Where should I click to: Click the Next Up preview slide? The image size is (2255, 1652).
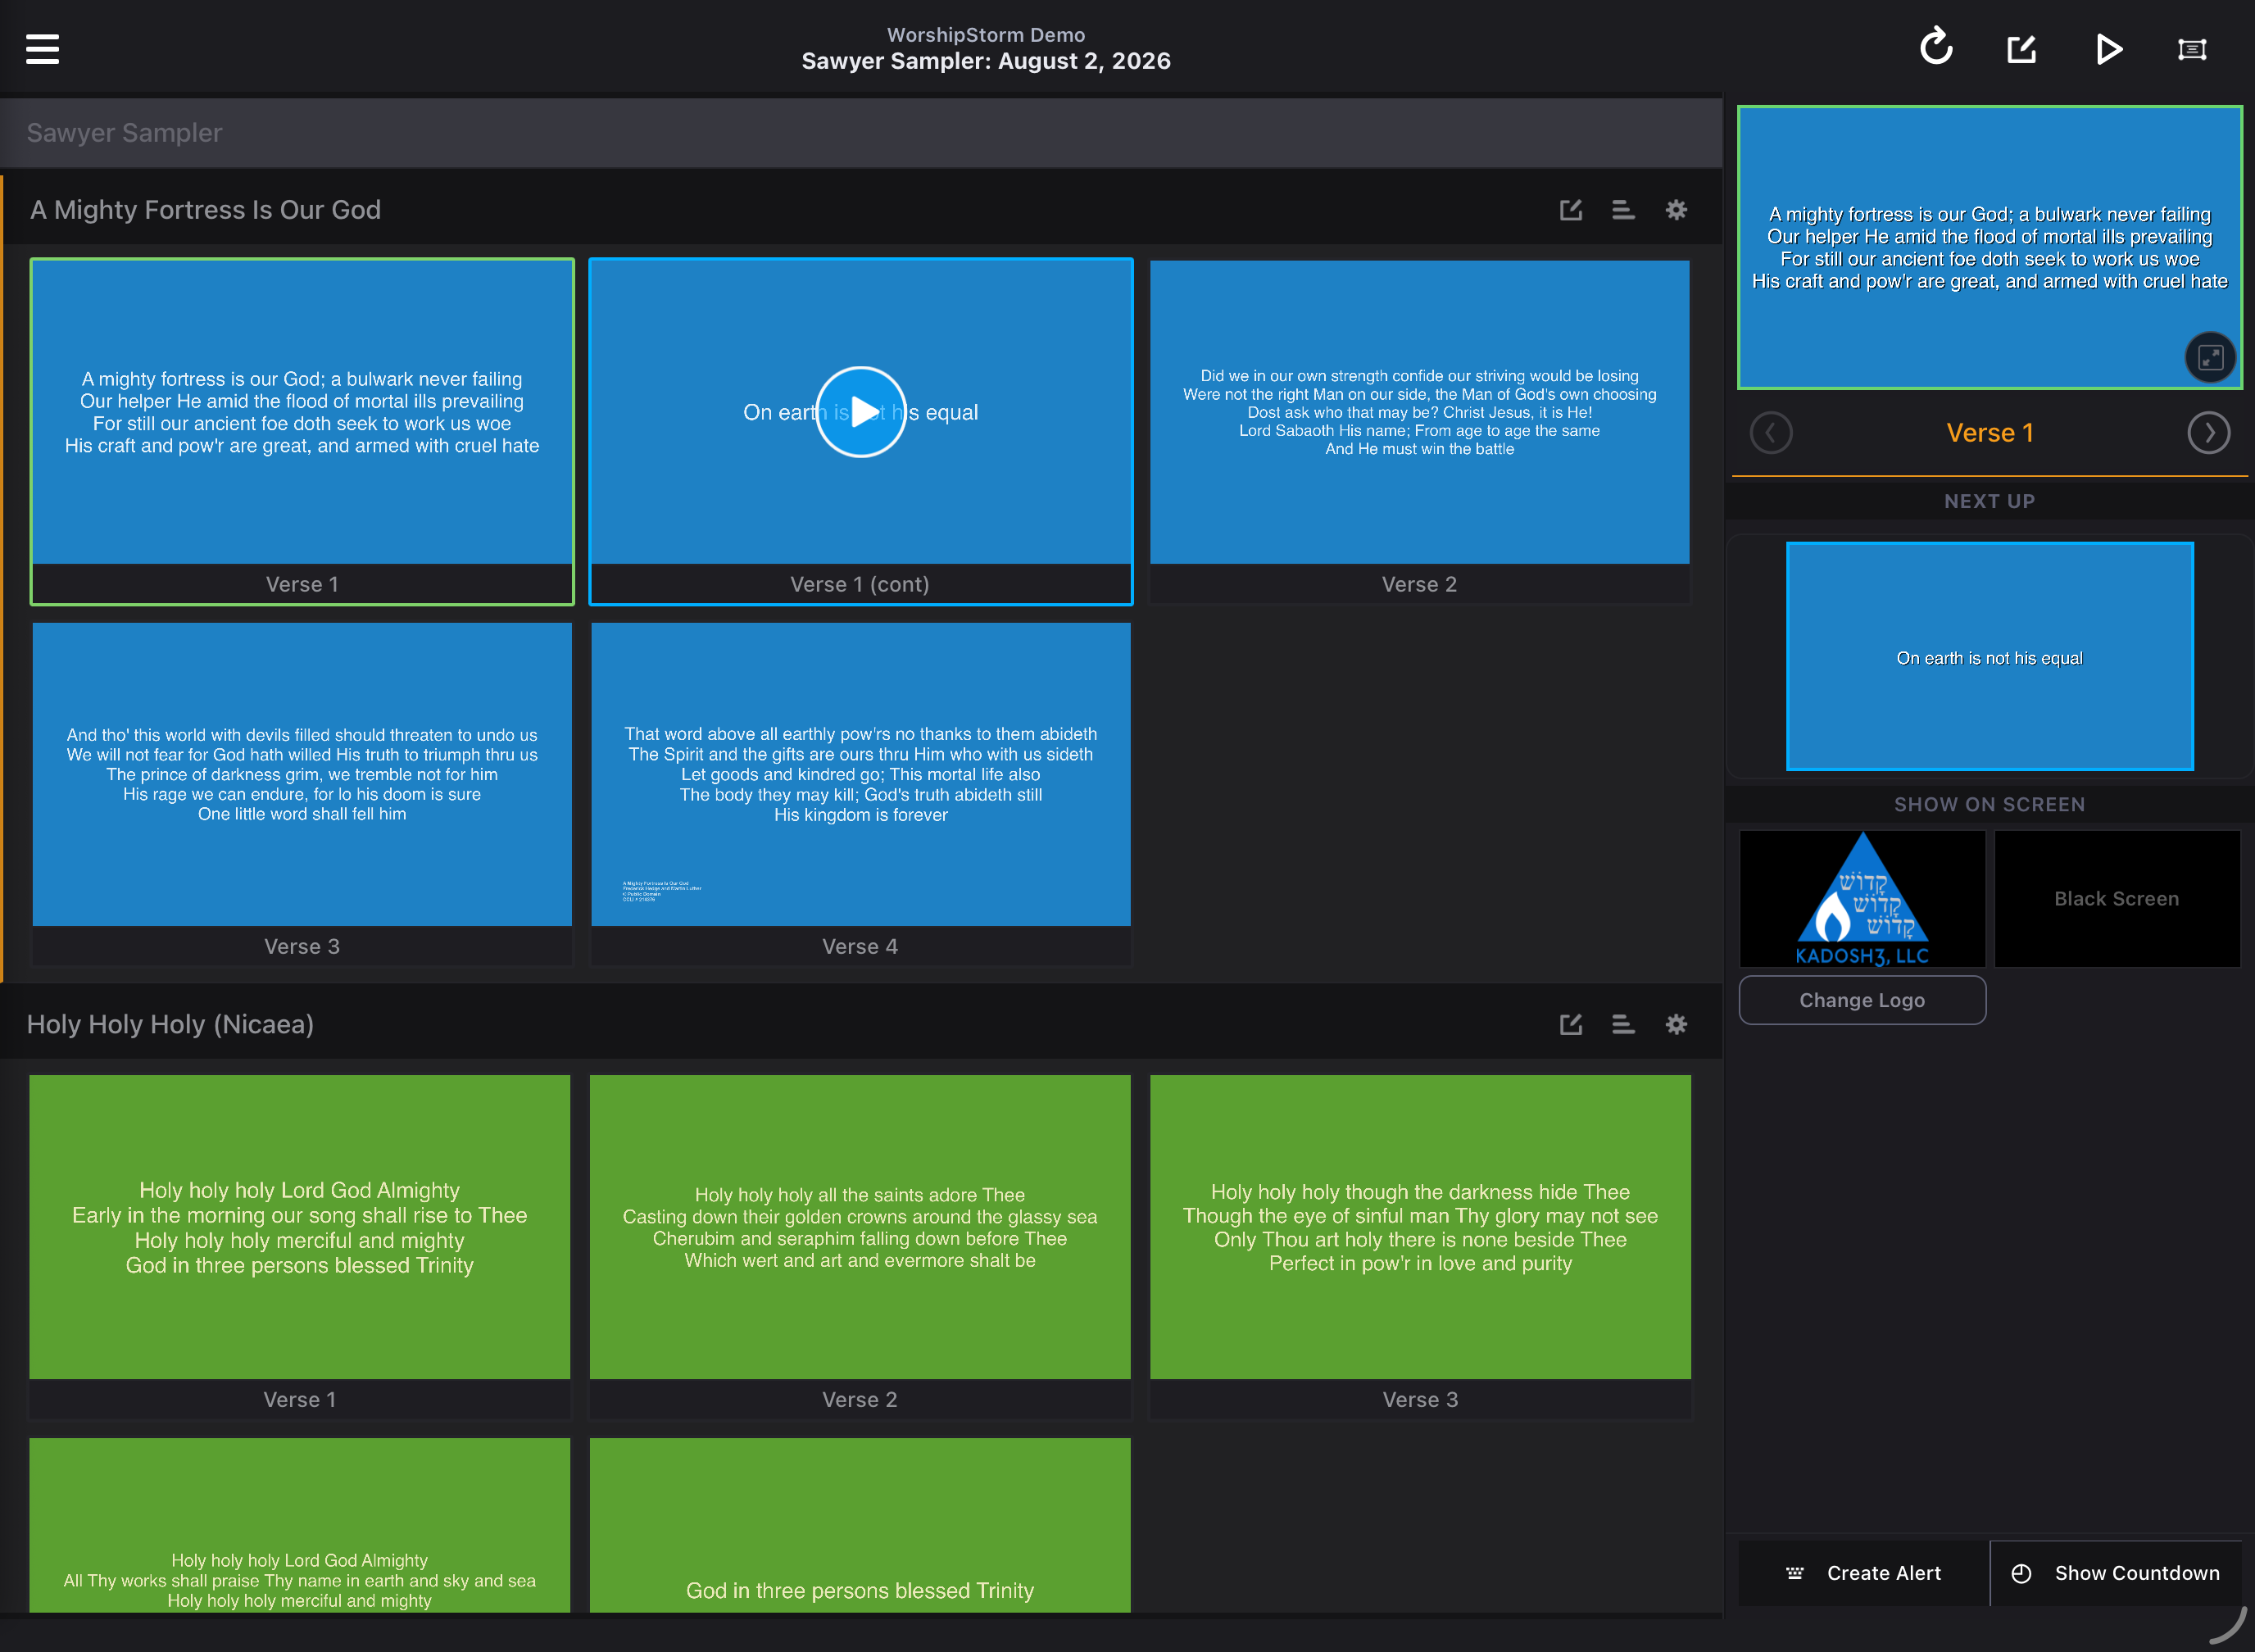(1989, 656)
